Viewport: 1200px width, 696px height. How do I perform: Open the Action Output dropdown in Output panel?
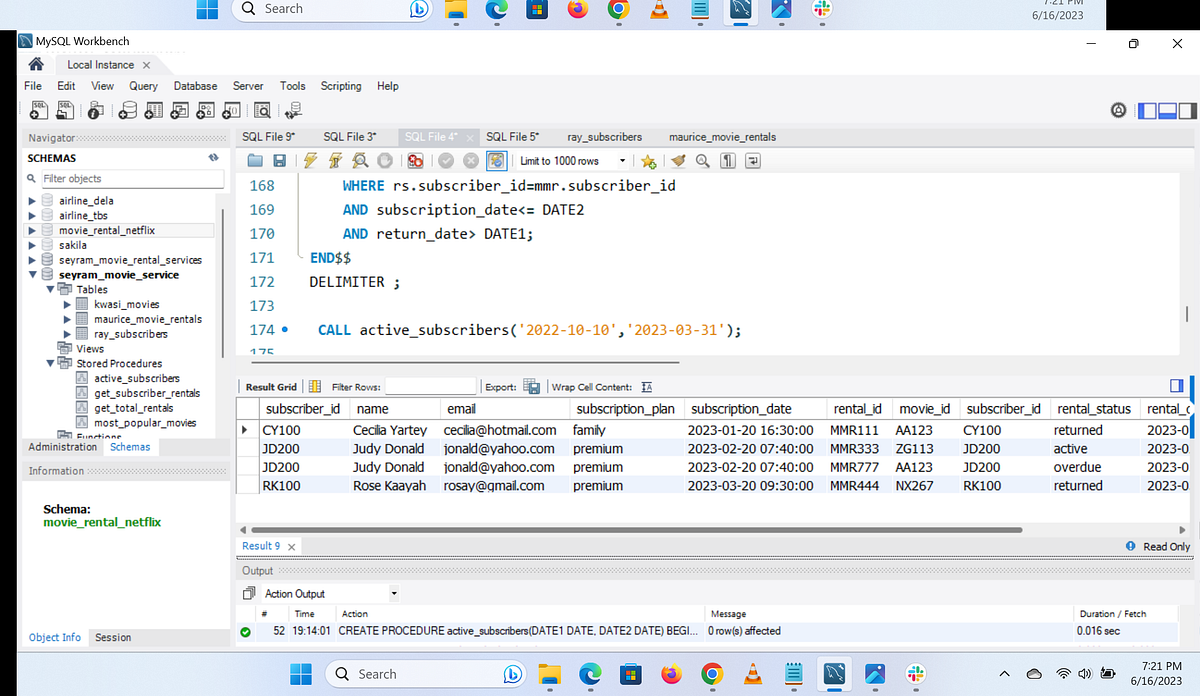(x=391, y=592)
